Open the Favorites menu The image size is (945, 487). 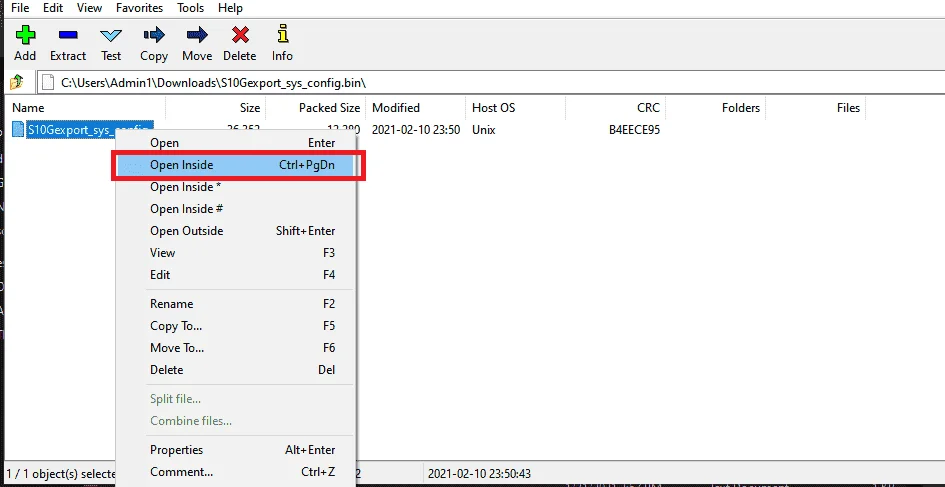(139, 8)
